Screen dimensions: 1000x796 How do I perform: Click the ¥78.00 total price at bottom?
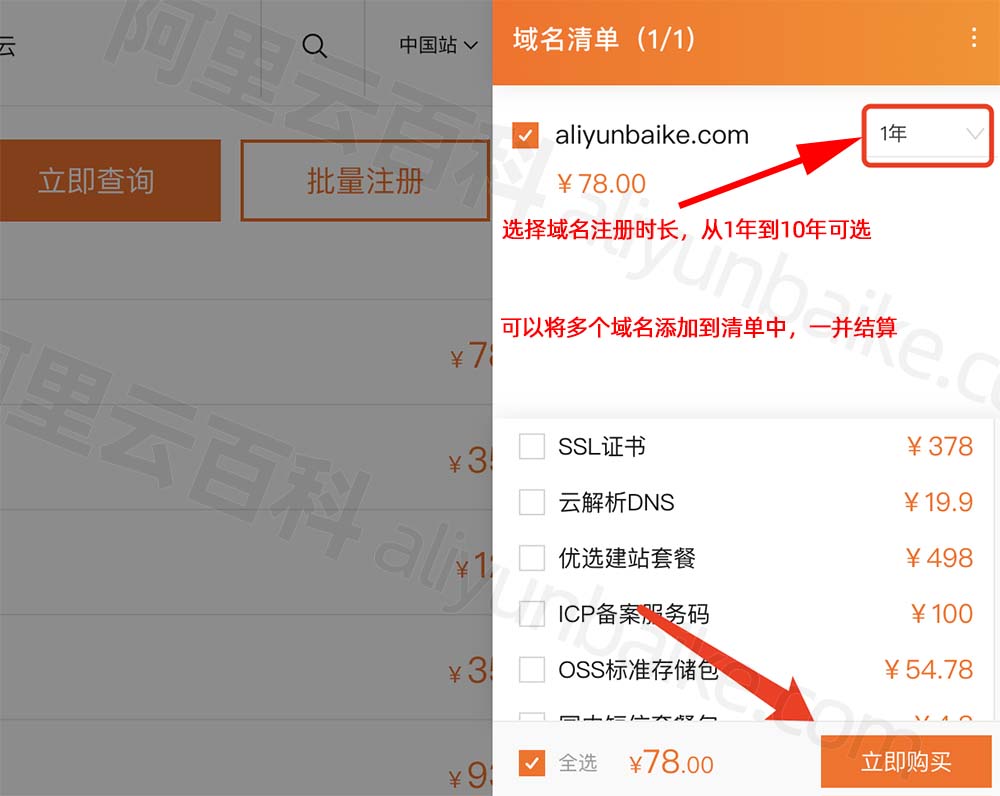[671, 762]
